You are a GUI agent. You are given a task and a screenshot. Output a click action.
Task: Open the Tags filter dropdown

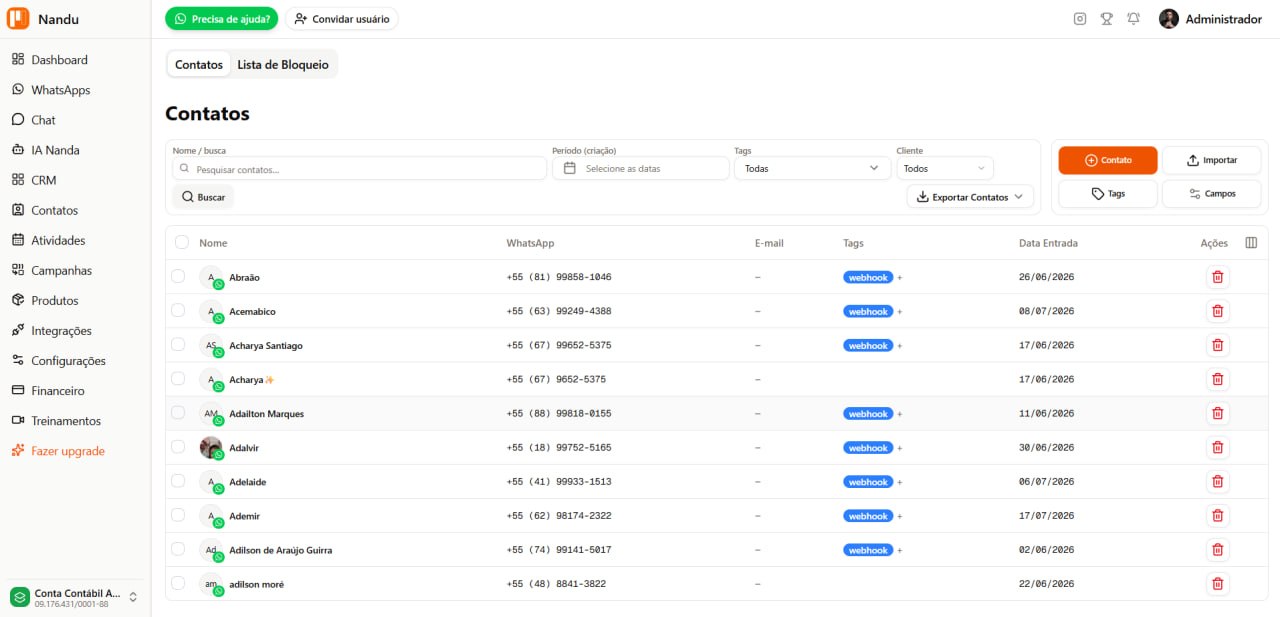click(812, 168)
